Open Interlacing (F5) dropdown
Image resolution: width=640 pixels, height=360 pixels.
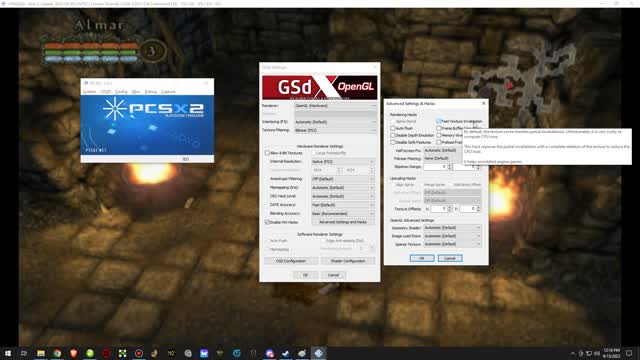[336, 122]
